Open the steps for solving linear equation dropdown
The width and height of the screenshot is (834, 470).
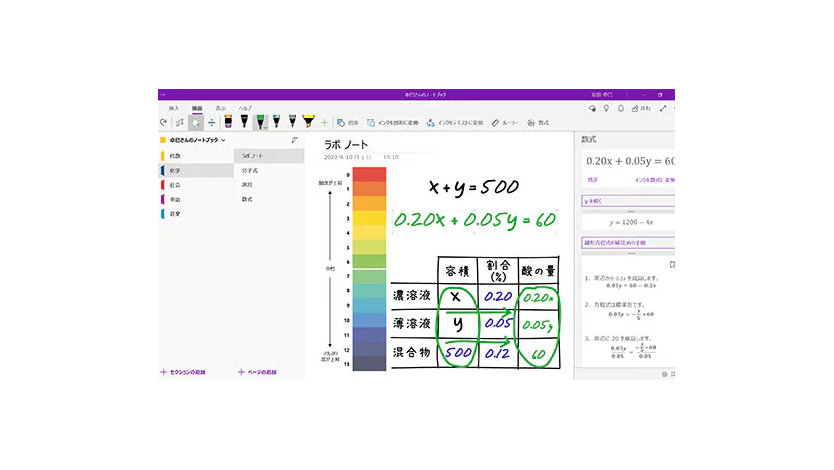pos(628,242)
